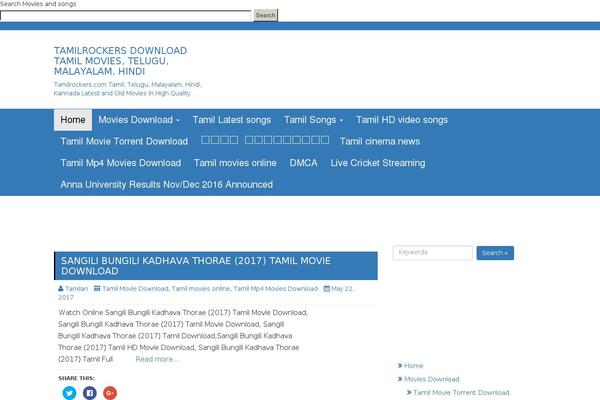Screen dimensions: 600x400
Task: Expand Movies Download dropdown in navbar
Action: click(139, 120)
